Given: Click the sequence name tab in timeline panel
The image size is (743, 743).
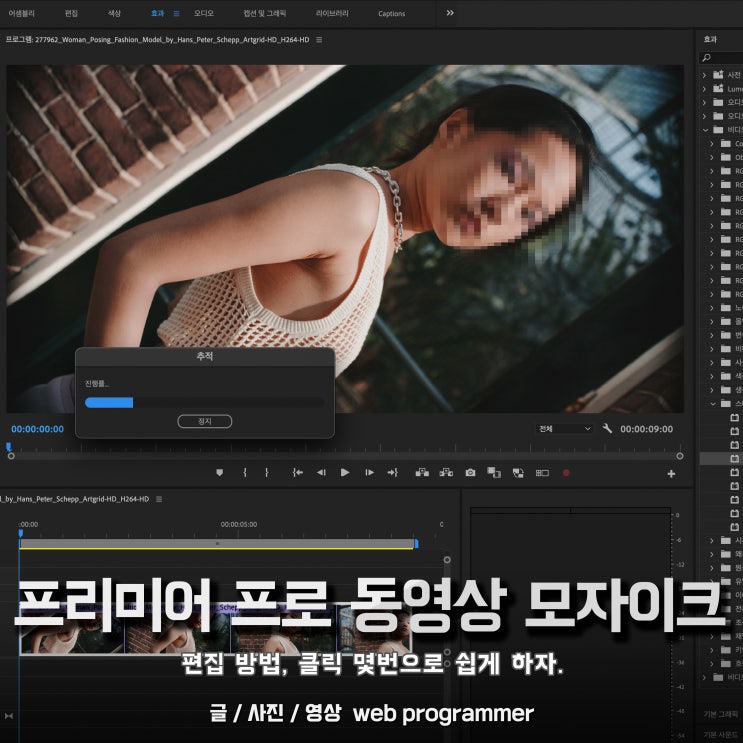Looking at the screenshot, I should pos(74,499).
